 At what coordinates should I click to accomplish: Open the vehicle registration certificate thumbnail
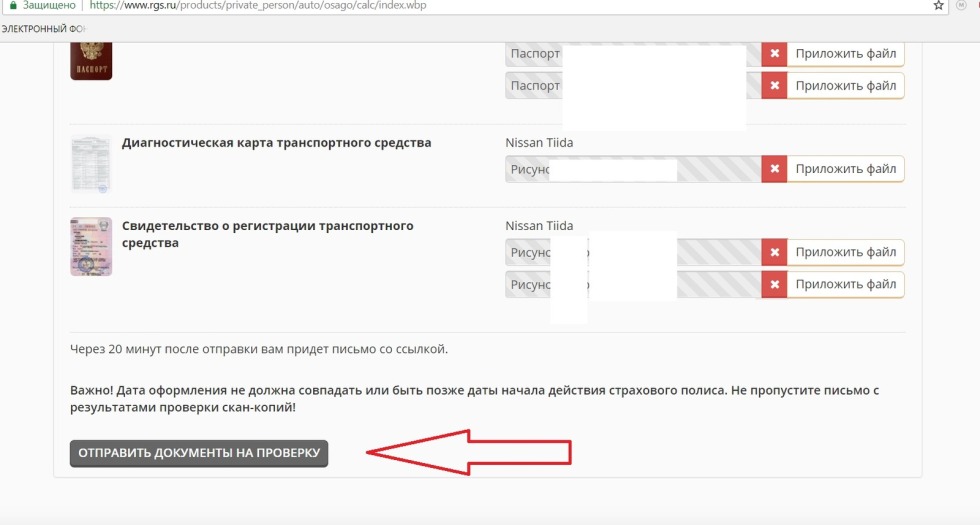point(91,246)
